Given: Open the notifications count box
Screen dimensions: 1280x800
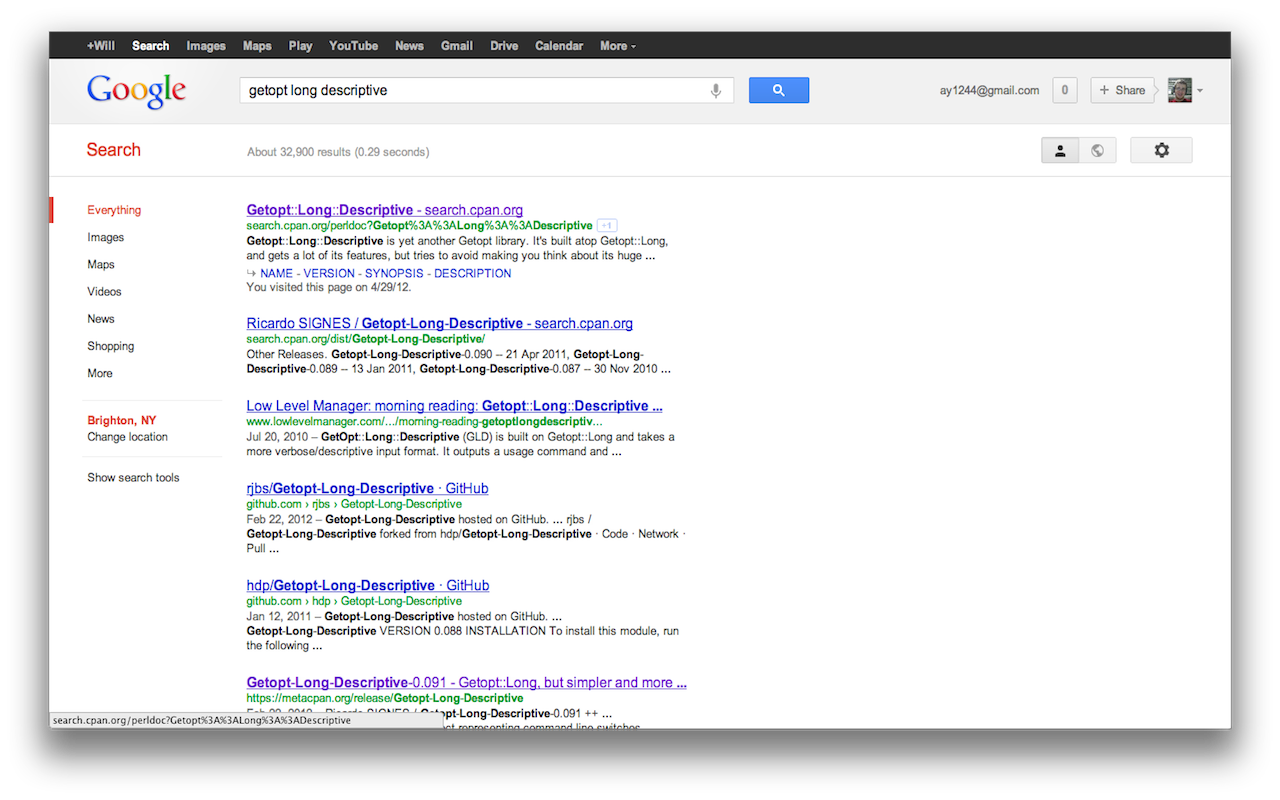Looking at the screenshot, I should coord(1064,90).
